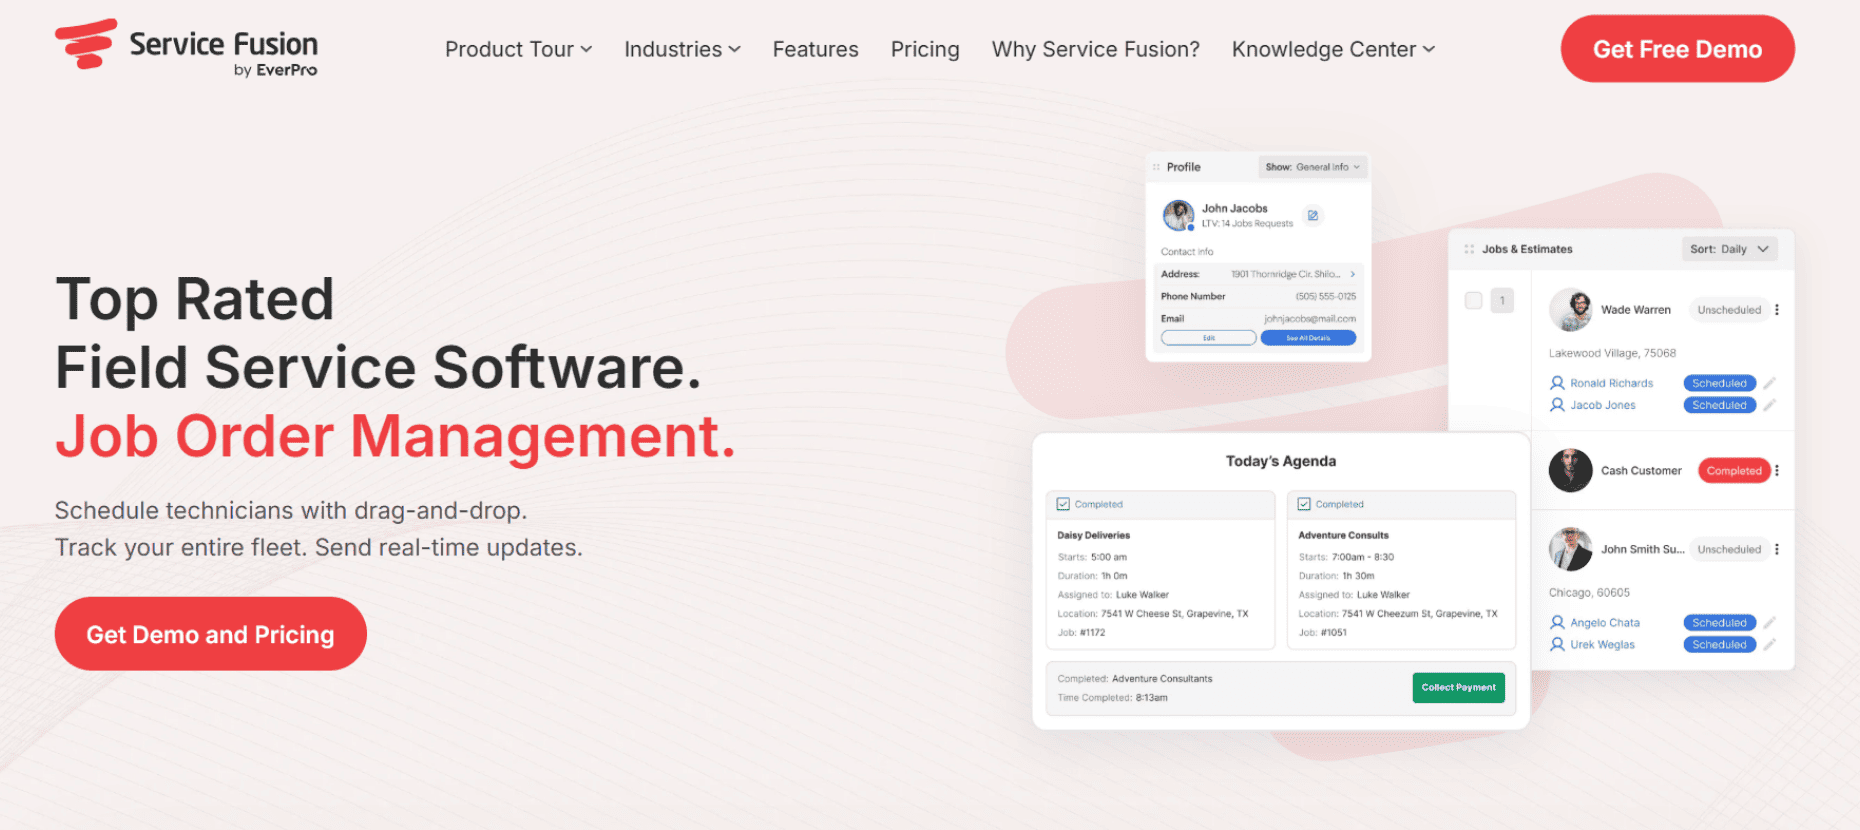
Task: Click Lakewood Village, 75068 location
Action: tap(1612, 353)
